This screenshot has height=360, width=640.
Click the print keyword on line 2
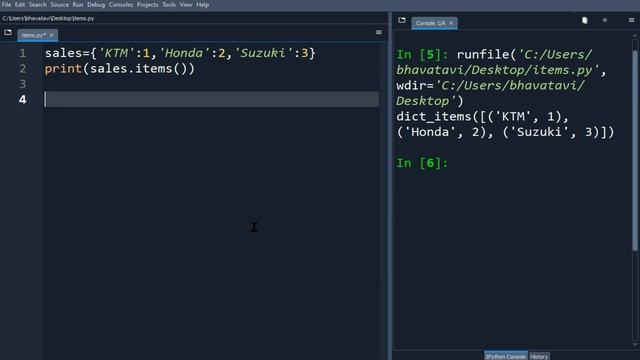63,69
